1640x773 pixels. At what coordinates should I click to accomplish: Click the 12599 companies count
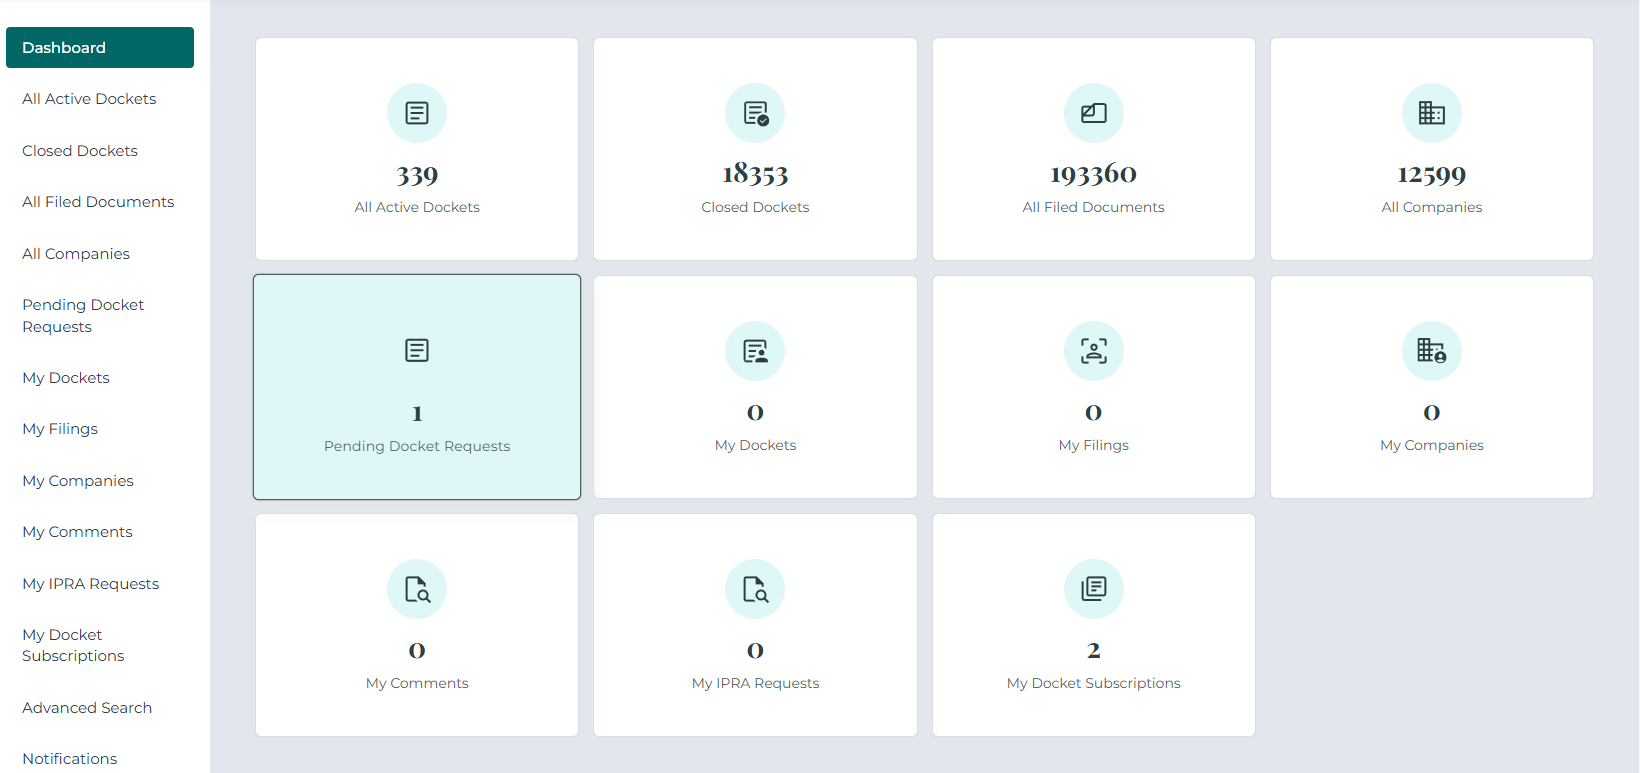[x=1431, y=175]
